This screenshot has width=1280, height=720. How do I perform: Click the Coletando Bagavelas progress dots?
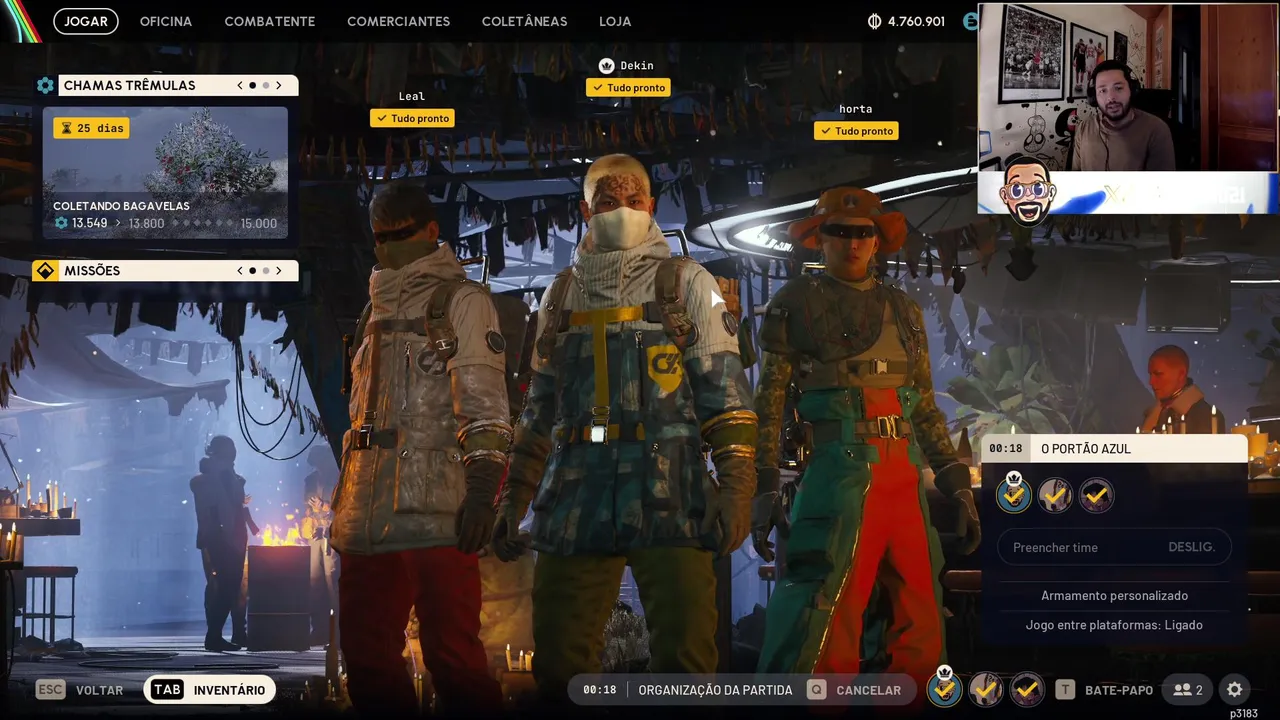tap(203, 223)
